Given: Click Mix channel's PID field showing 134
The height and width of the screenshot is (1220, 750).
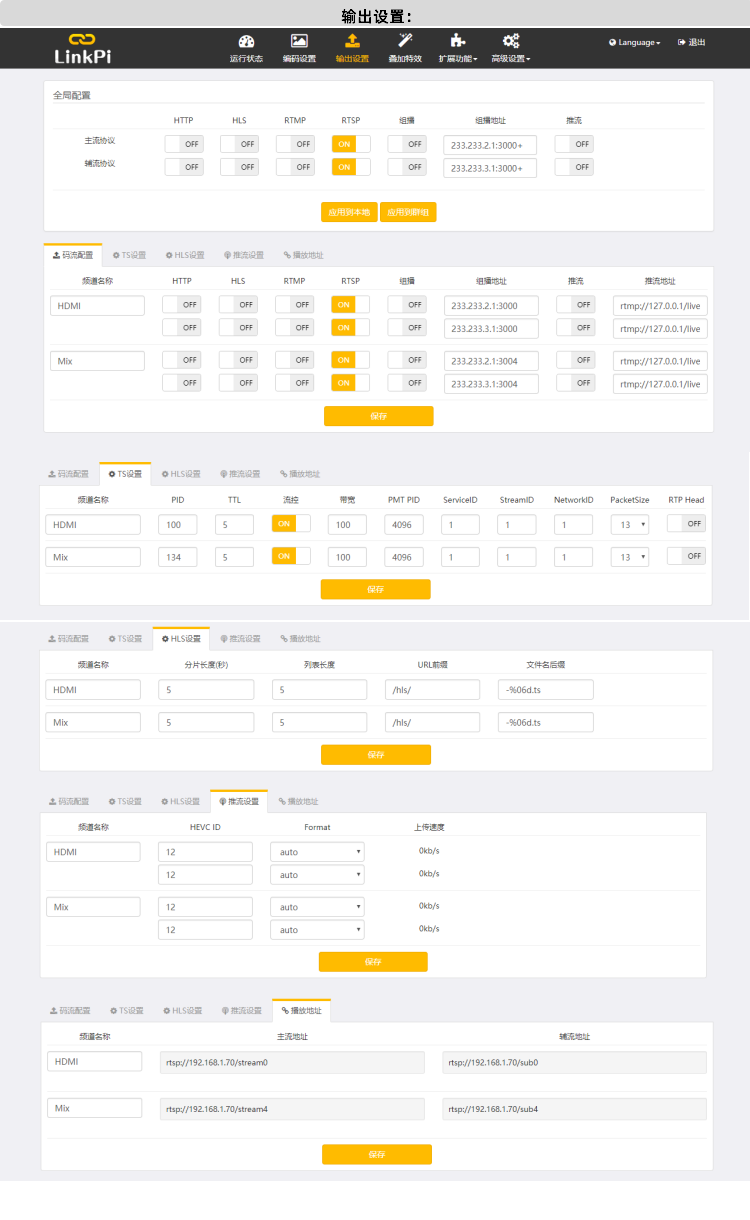Looking at the screenshot, I should point(177,557).
